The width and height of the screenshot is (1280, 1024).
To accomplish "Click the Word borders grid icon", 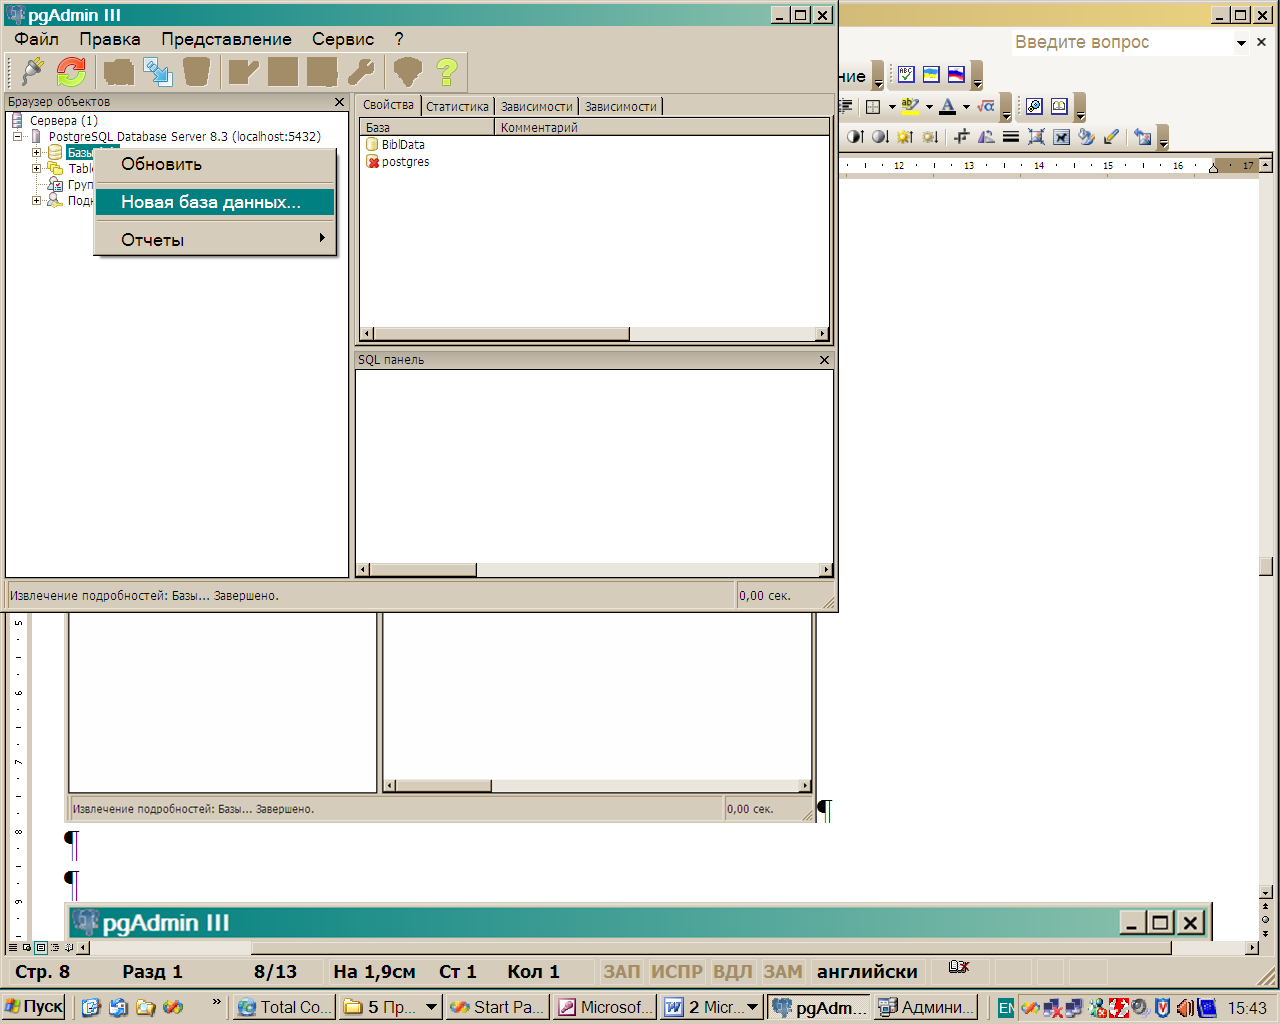I will (x=873, y=106).
